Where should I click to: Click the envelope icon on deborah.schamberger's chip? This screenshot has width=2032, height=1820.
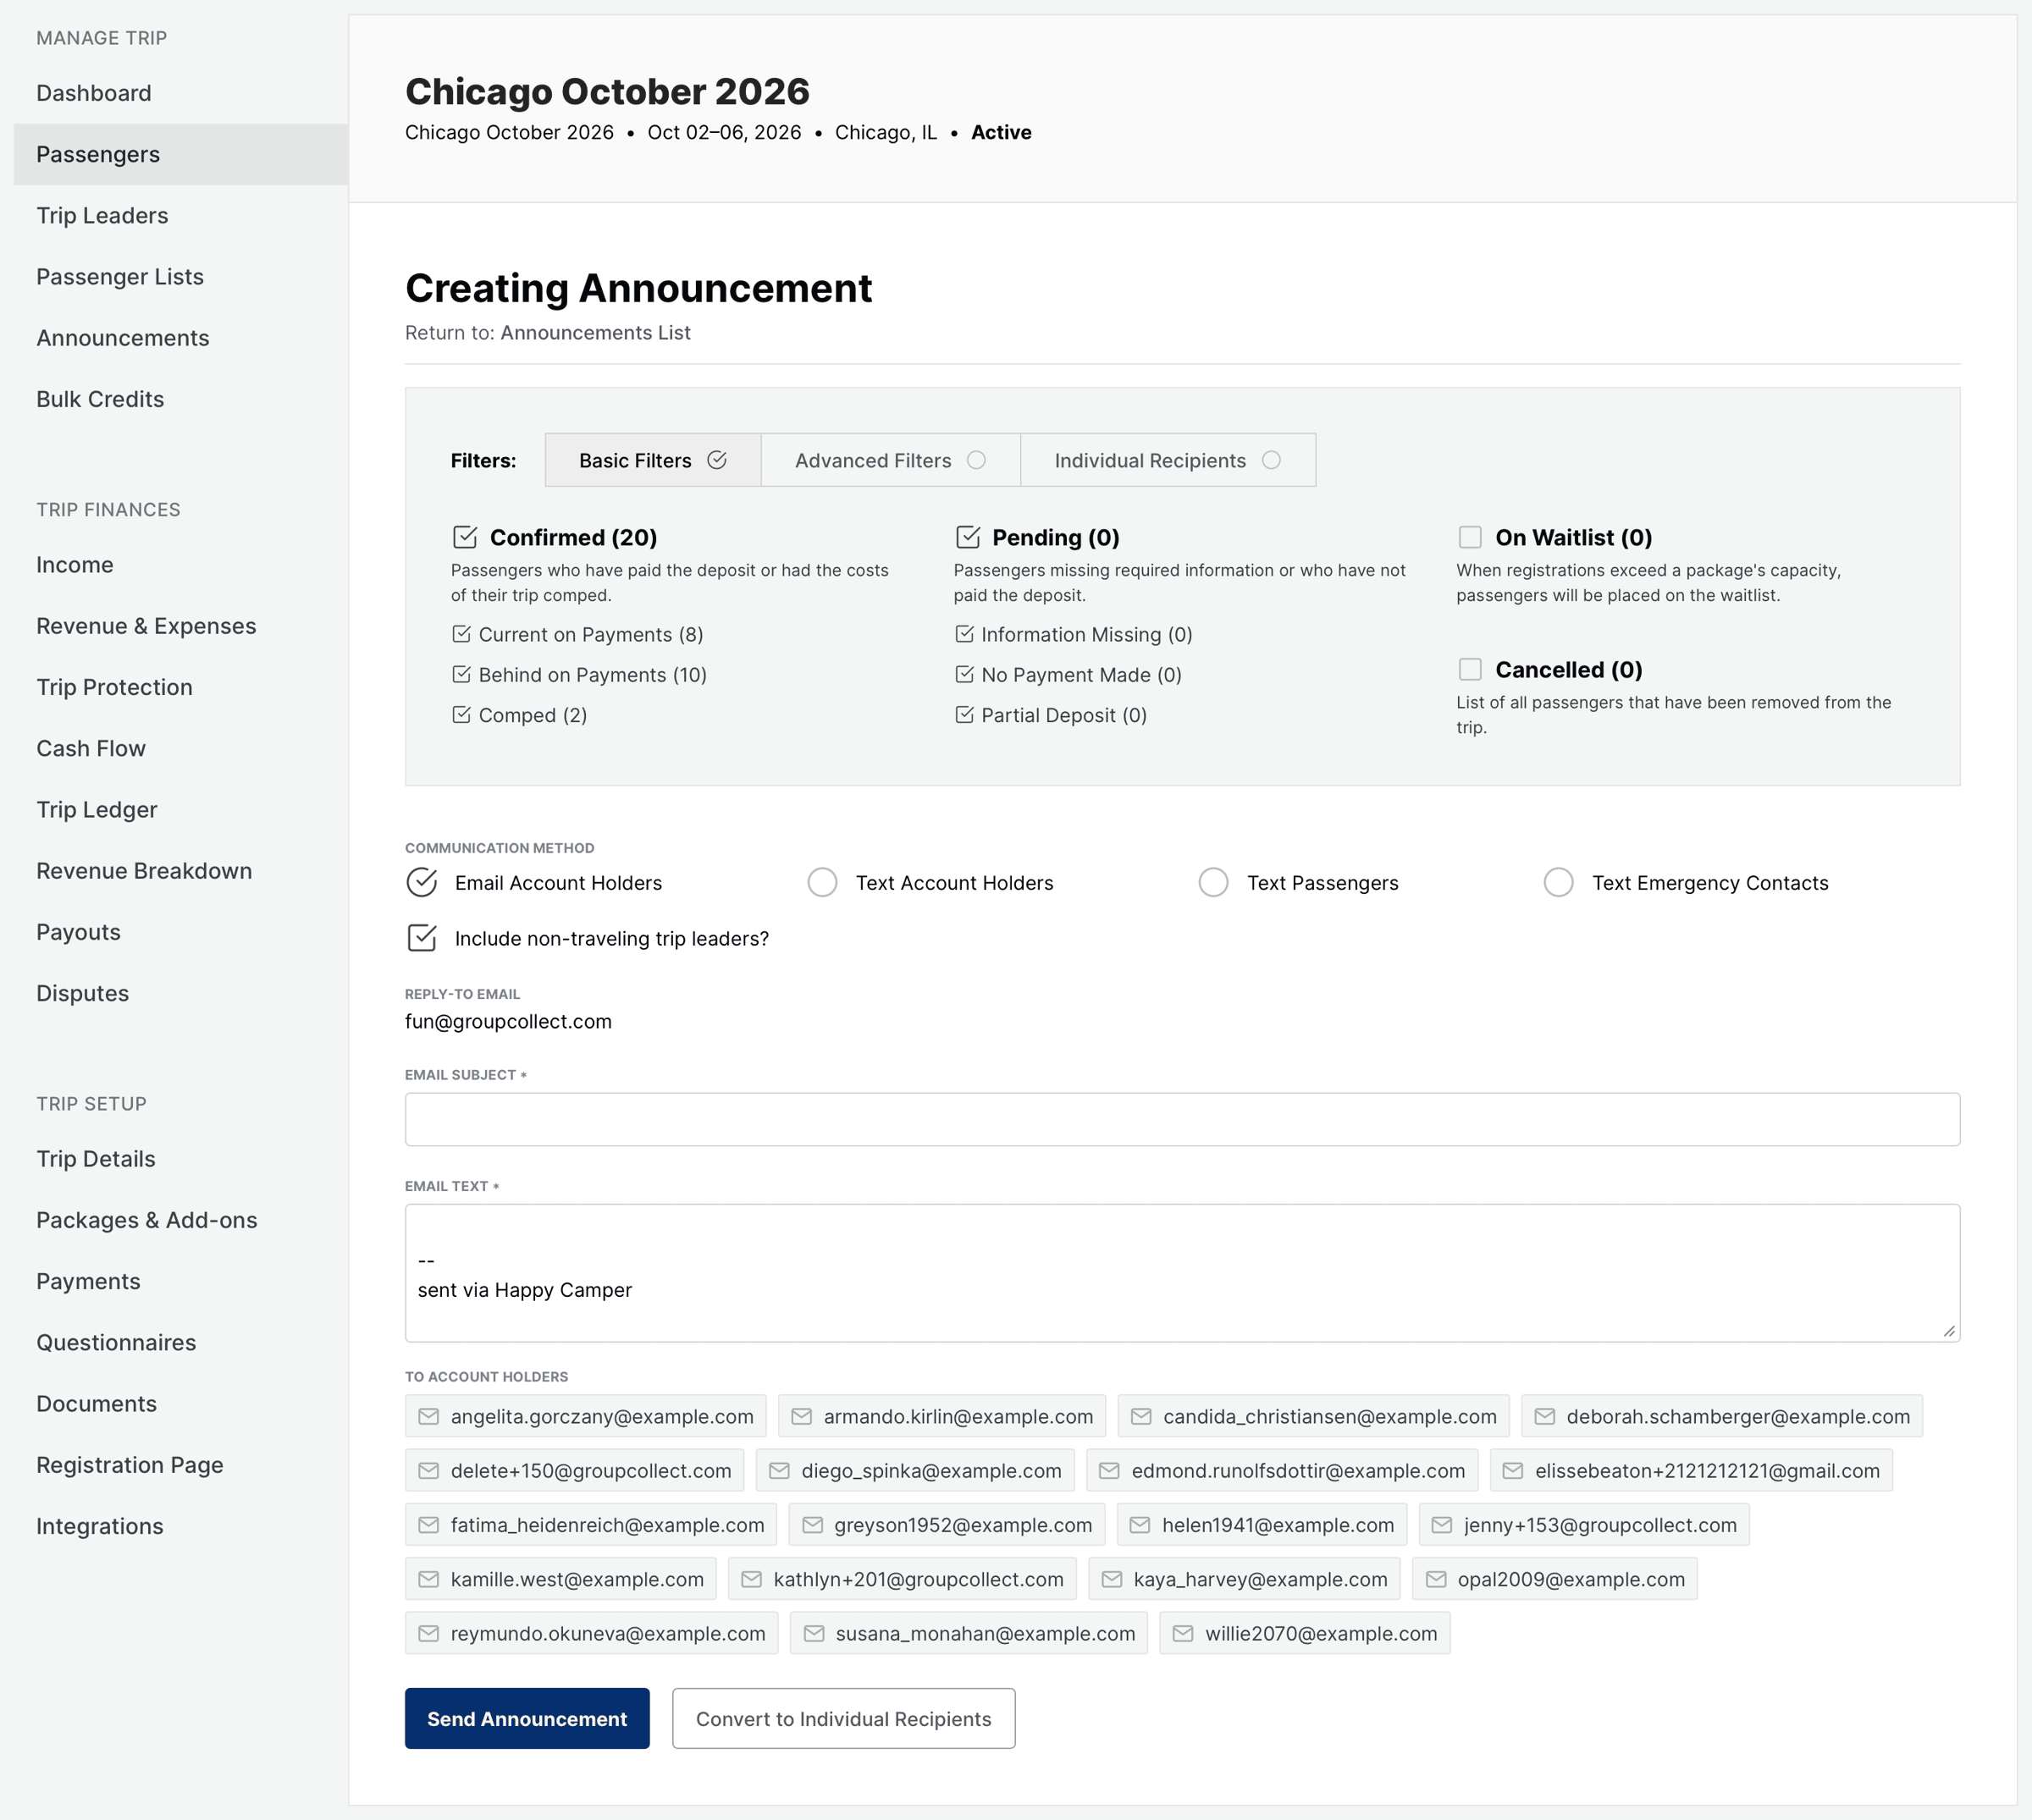[x=1544, y=1416]
